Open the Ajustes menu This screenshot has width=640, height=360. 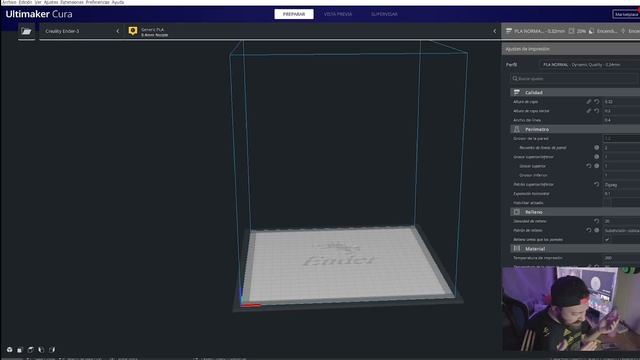click(x=51, y=2)
